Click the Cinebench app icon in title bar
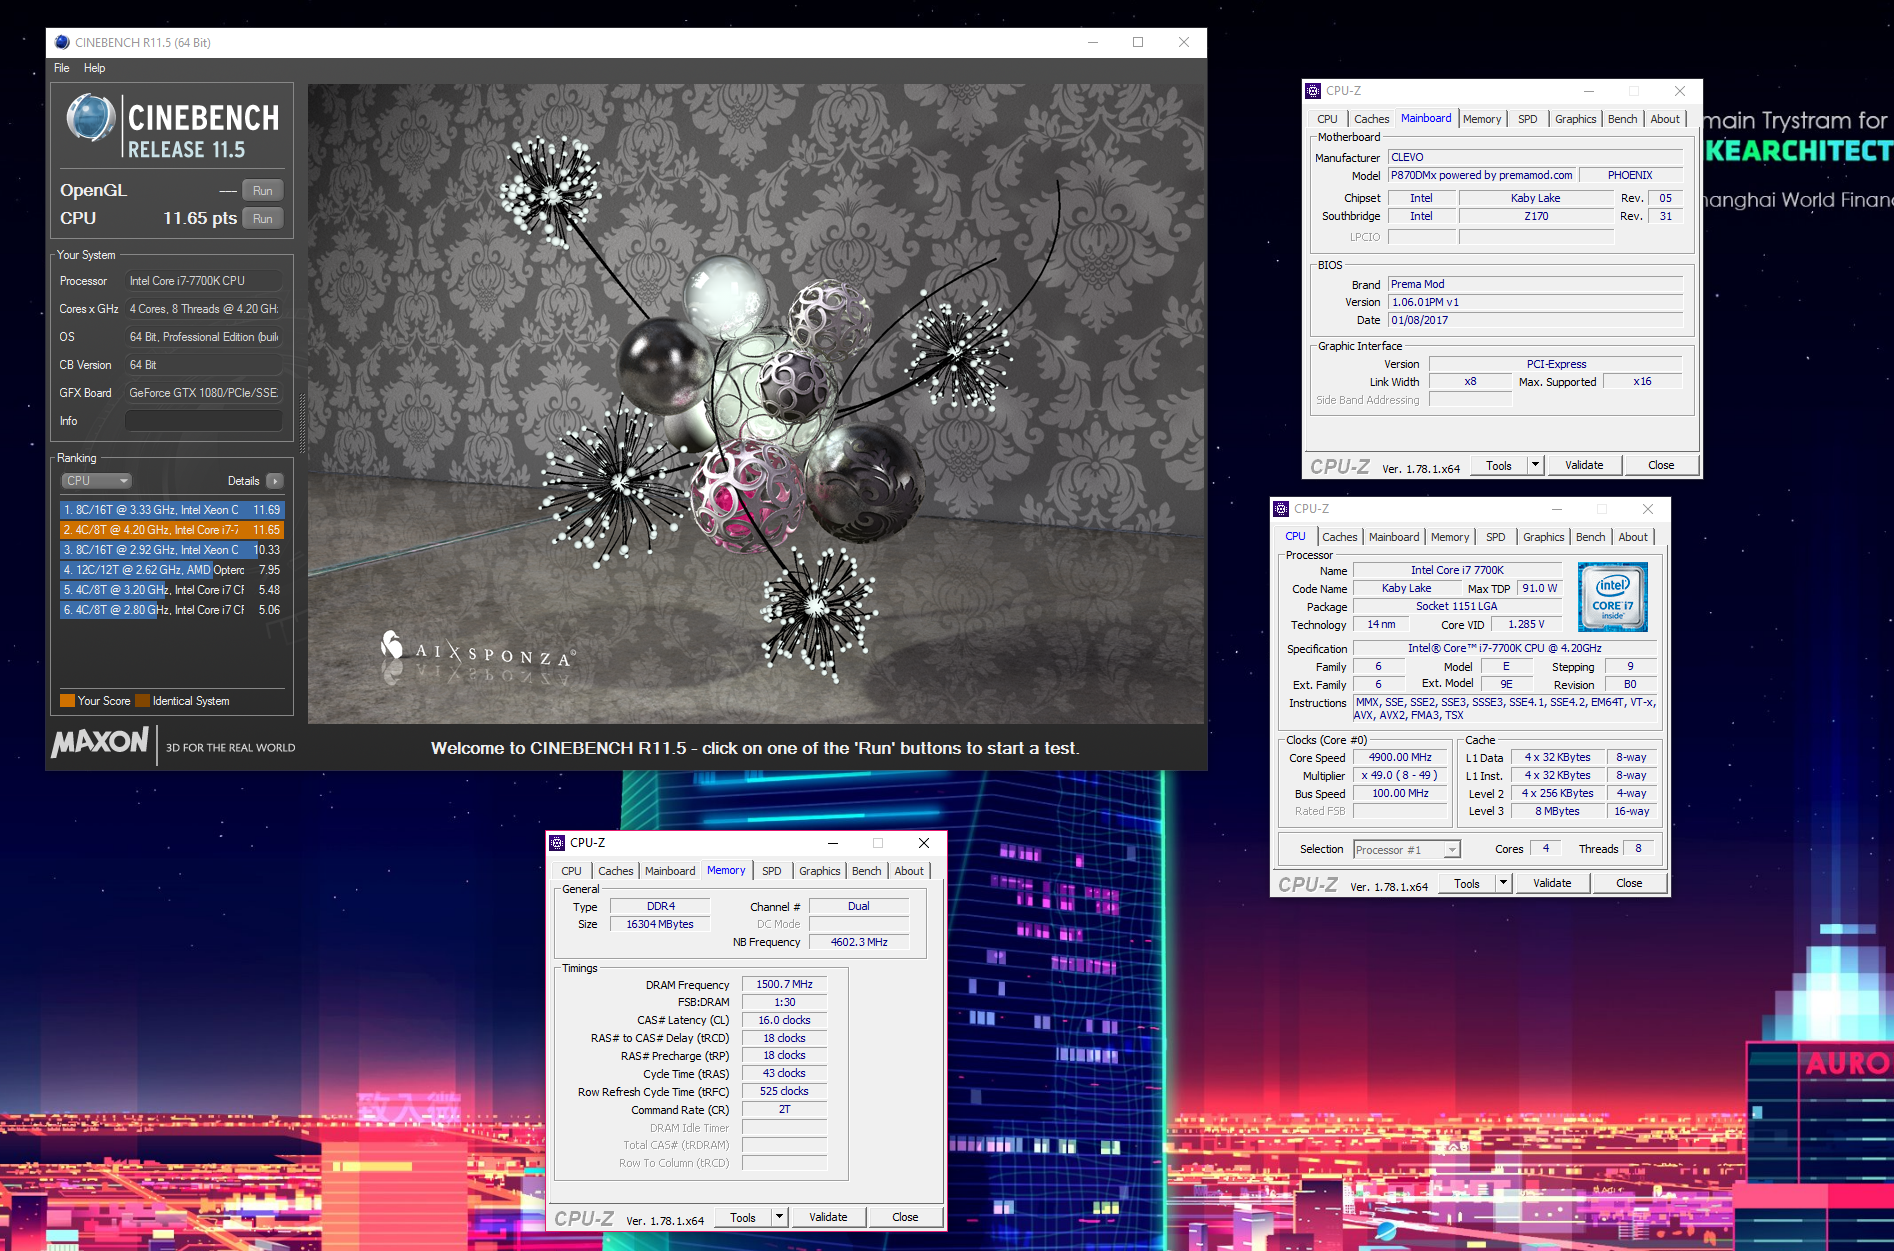The image size is (1894, 1251). click(x=62, y=42)
